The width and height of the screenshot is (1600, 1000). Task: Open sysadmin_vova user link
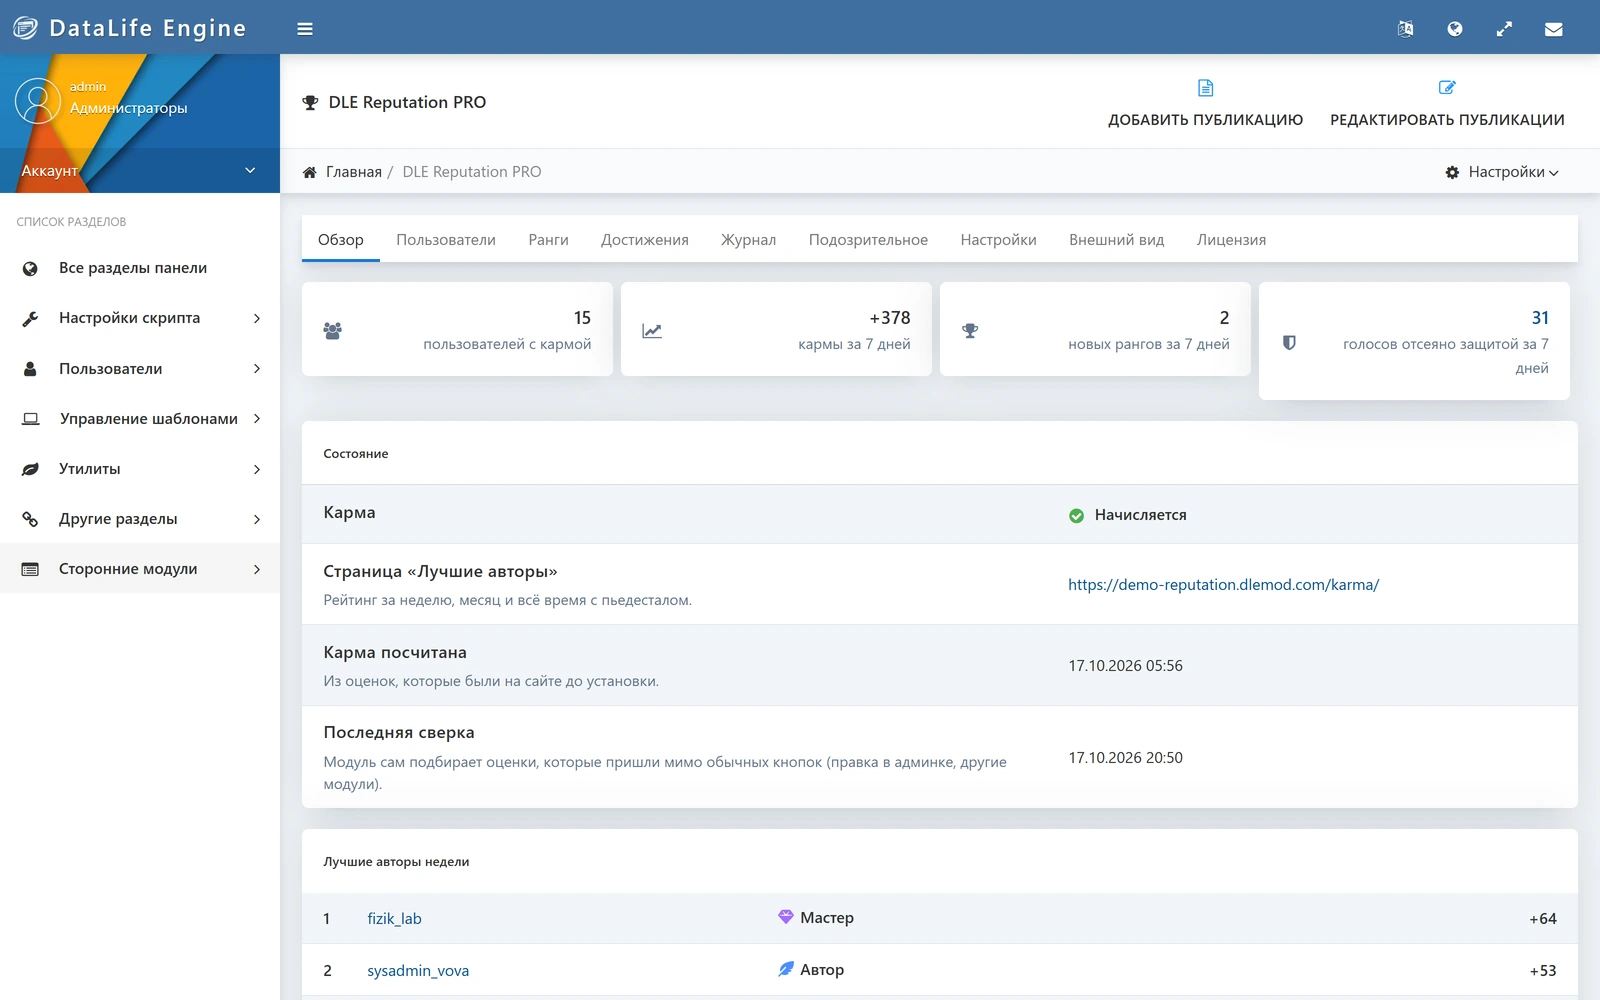click(418, 970)
